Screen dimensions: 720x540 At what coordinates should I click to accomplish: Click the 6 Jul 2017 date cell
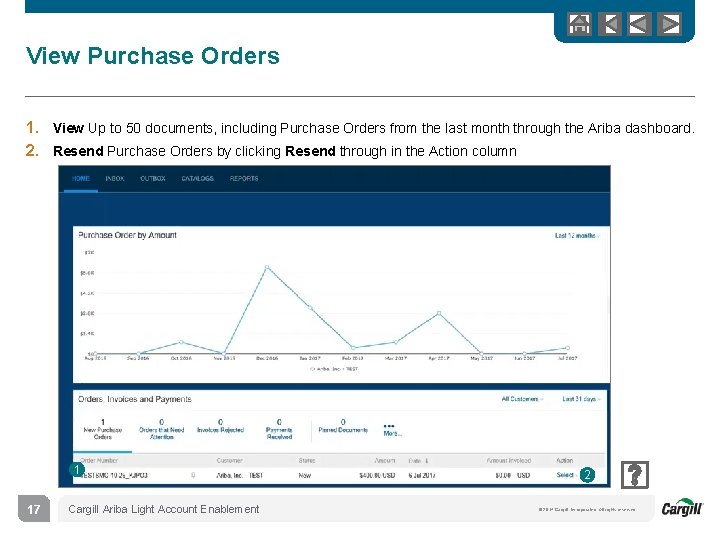pyautogui.click(x=422, y=475)
